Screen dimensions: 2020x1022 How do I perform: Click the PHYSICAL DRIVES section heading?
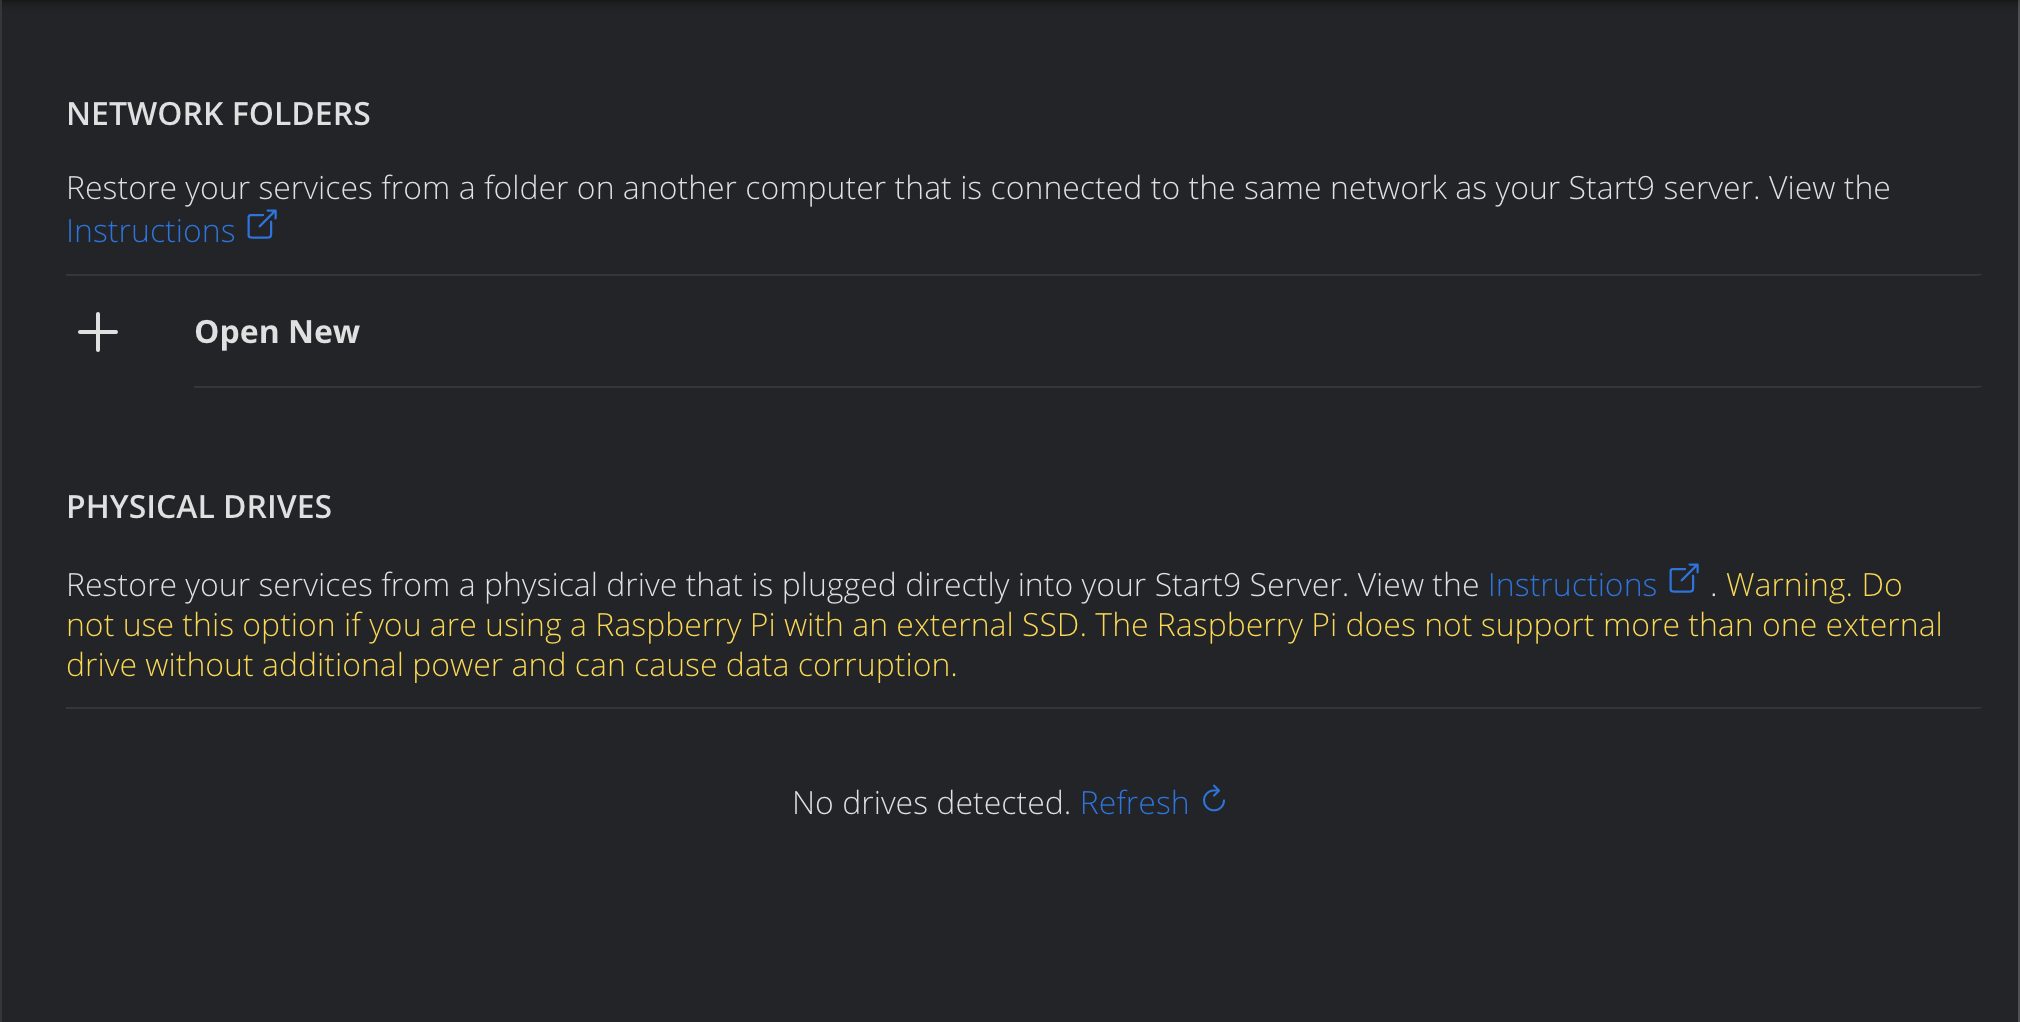click(199, 507)
